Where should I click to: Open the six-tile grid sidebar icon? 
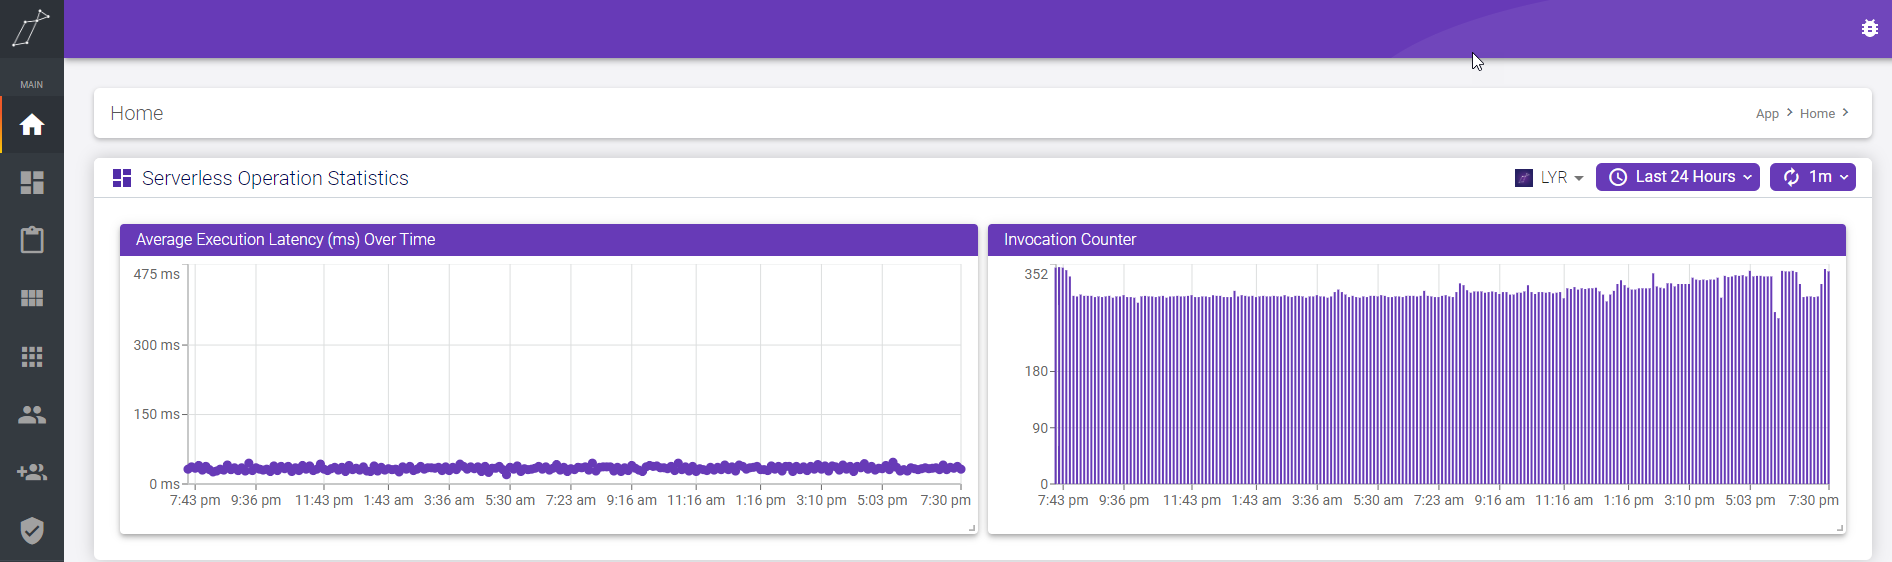point(32,298)
